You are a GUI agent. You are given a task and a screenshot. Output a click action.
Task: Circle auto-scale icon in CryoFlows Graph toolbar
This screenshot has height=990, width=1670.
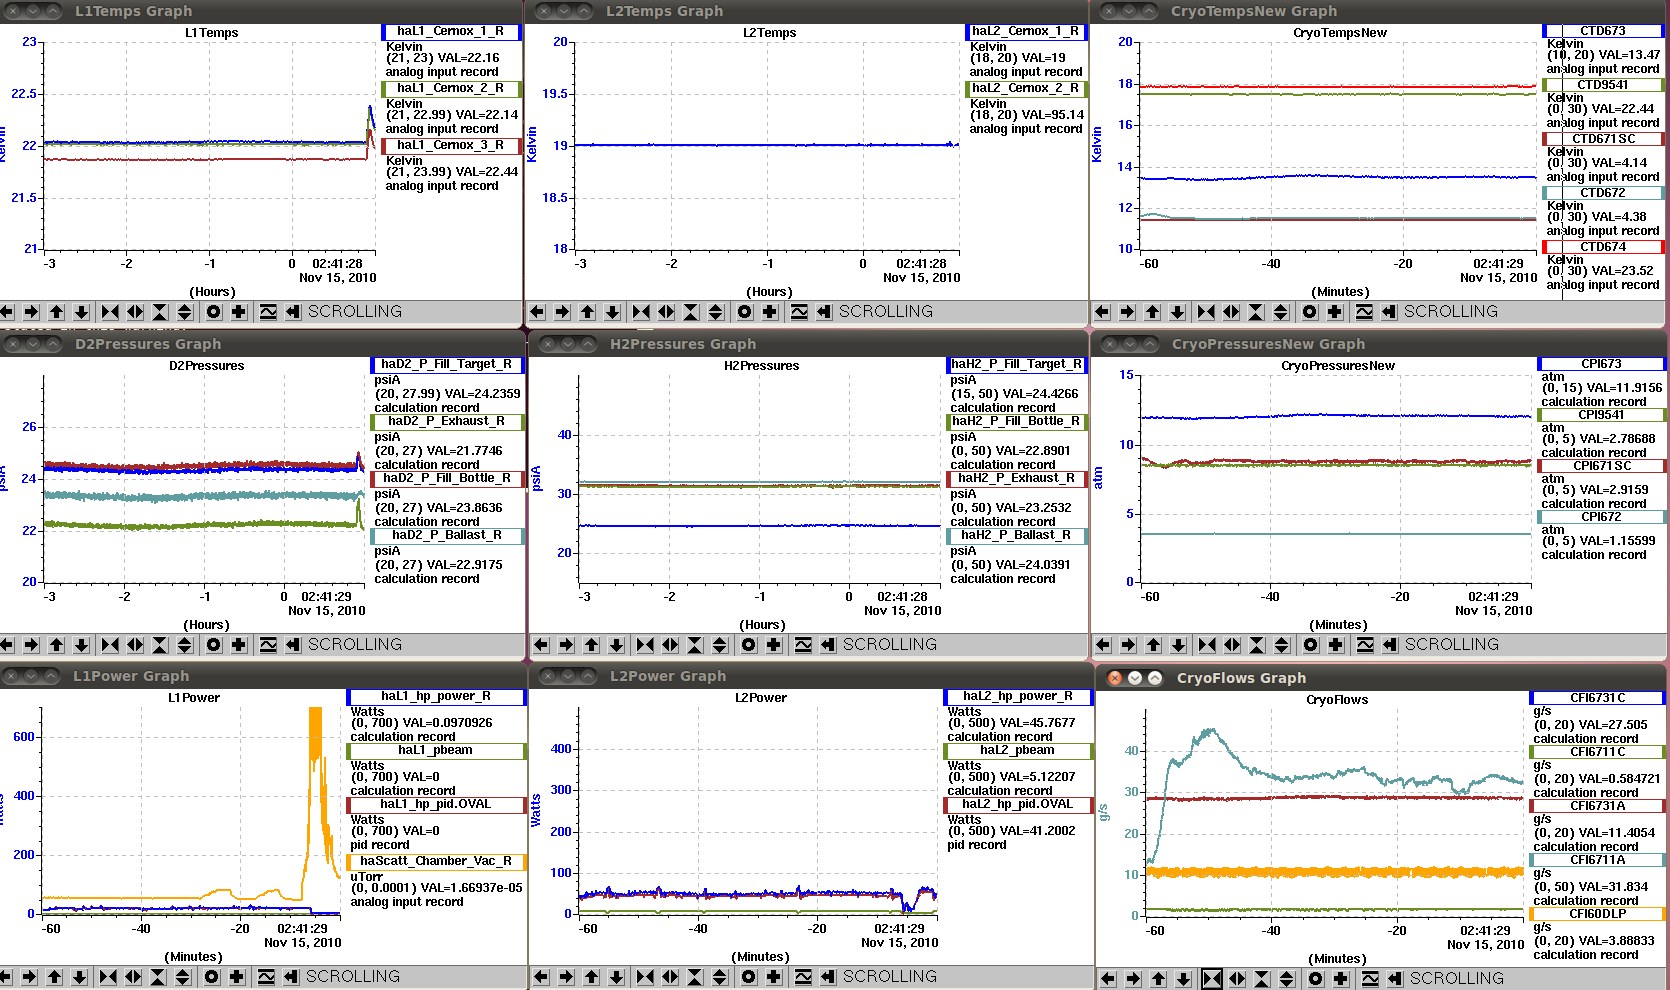tap(1315, 979)
